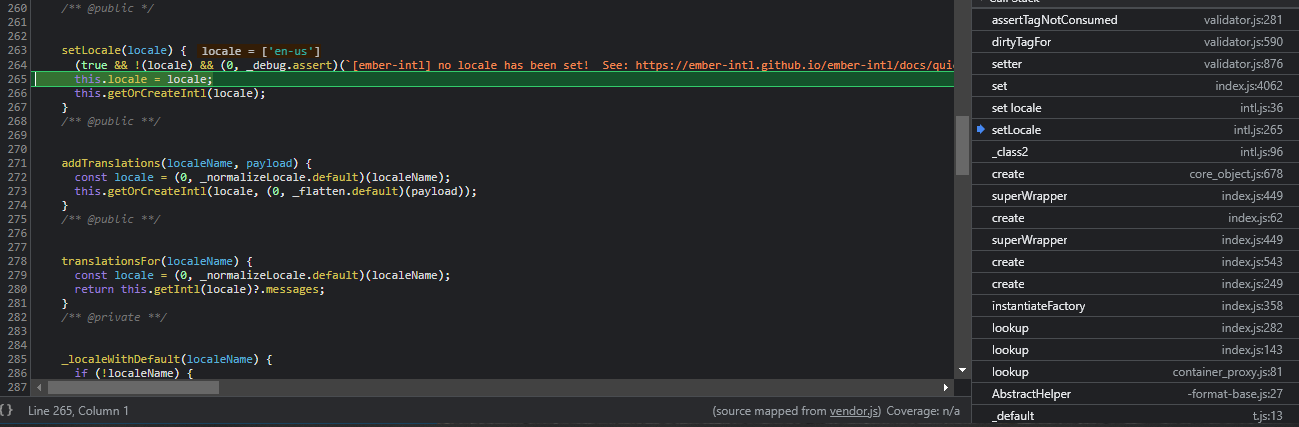Select the AbstractHelper call stack frame
This screenshot has height=427, width=1299.
tap(1134, 394)
